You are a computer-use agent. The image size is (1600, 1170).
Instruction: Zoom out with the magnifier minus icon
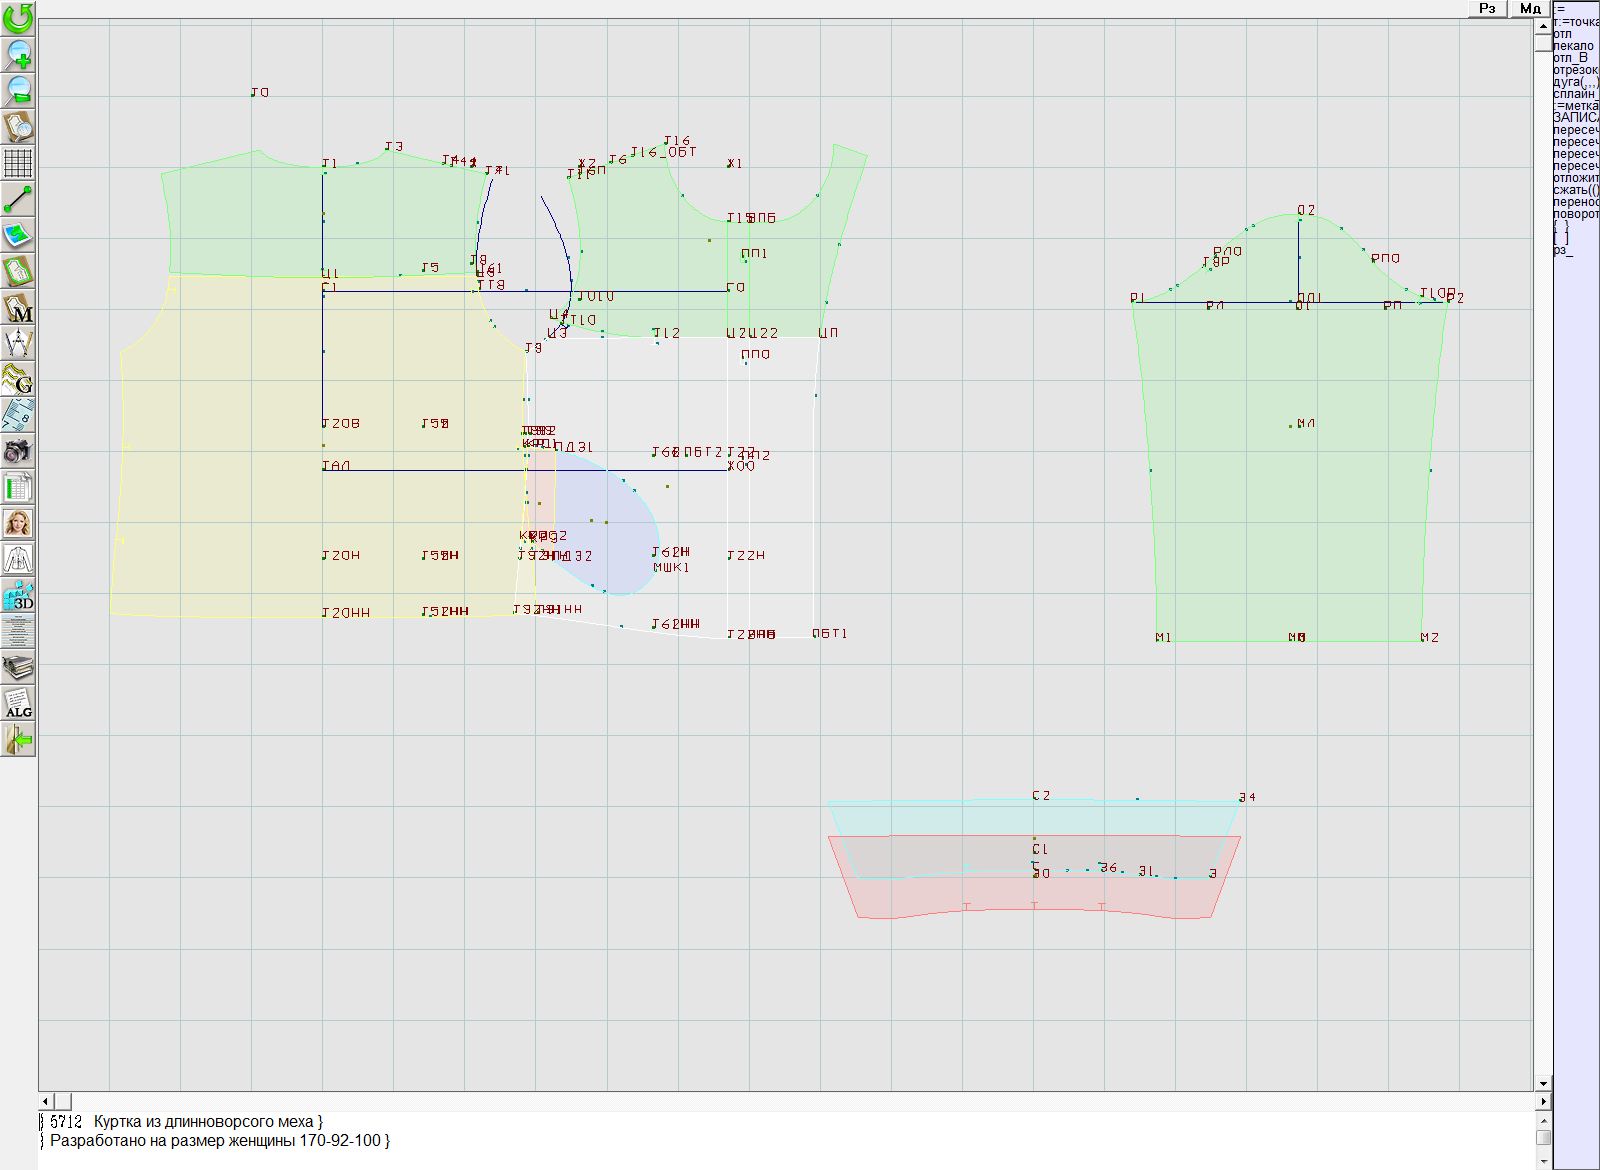tap(18, 90)
